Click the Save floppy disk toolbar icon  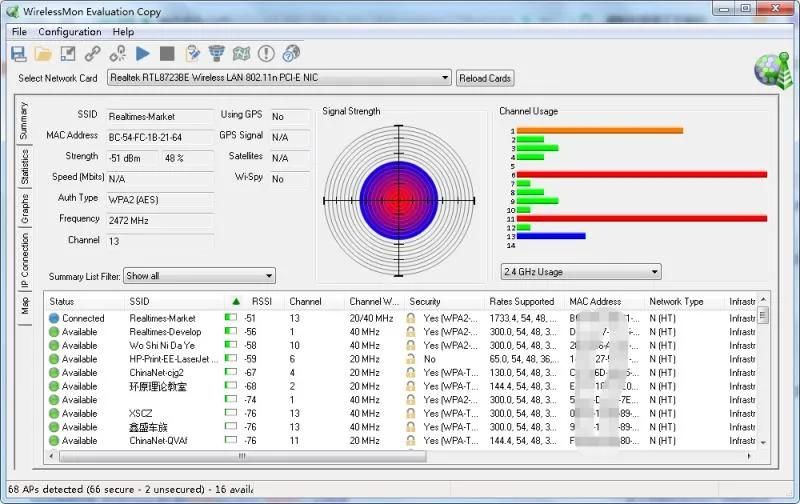click(19, 54)
